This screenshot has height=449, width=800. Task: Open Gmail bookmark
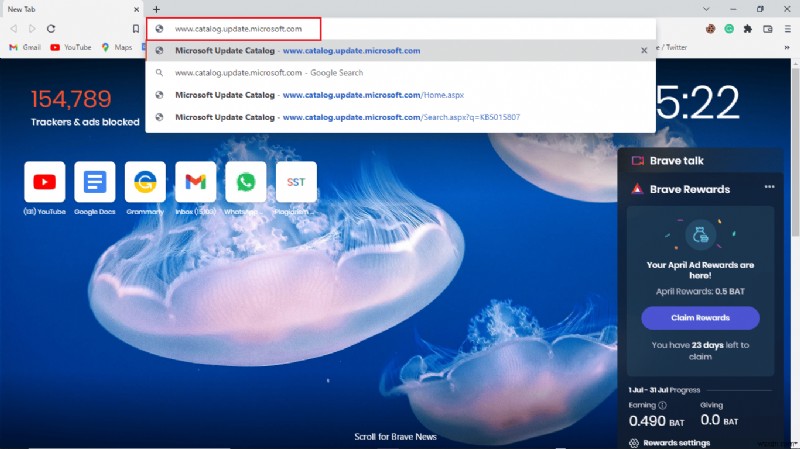[x=25, y=47]
